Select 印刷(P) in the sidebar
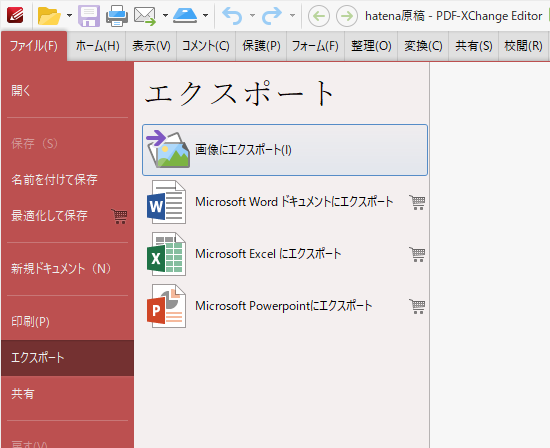 pos(67,322)
